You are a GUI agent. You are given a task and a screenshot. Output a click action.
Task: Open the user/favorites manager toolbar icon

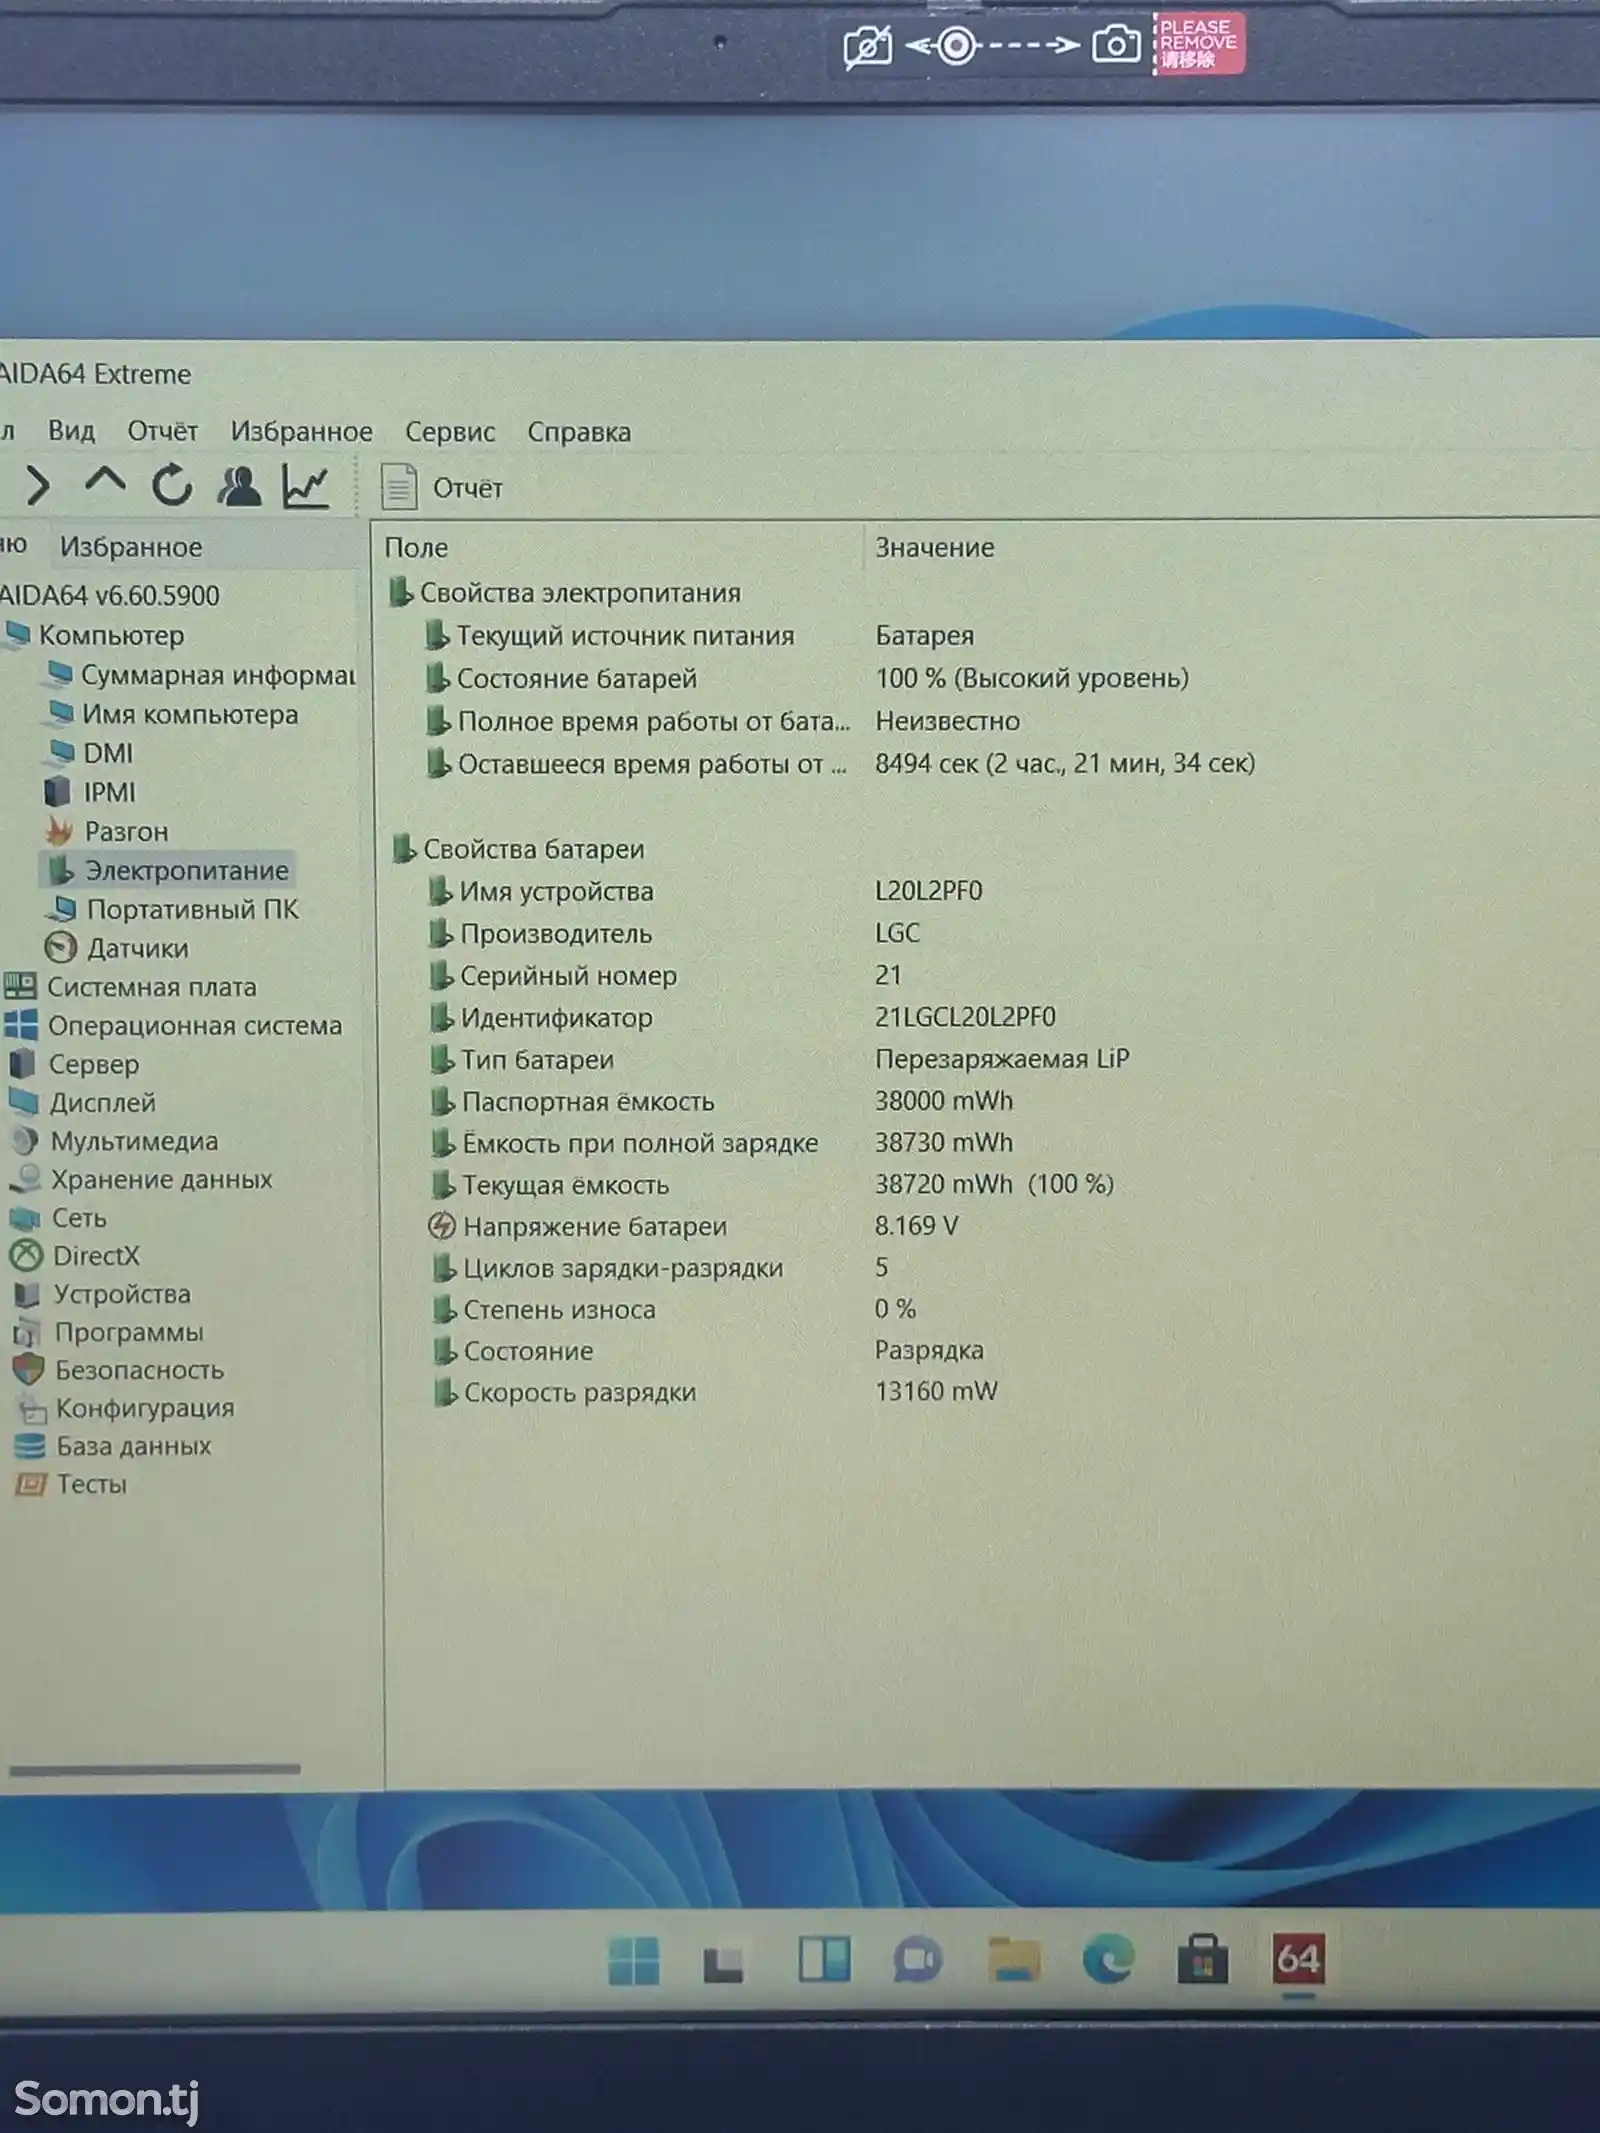coord(239,486)
